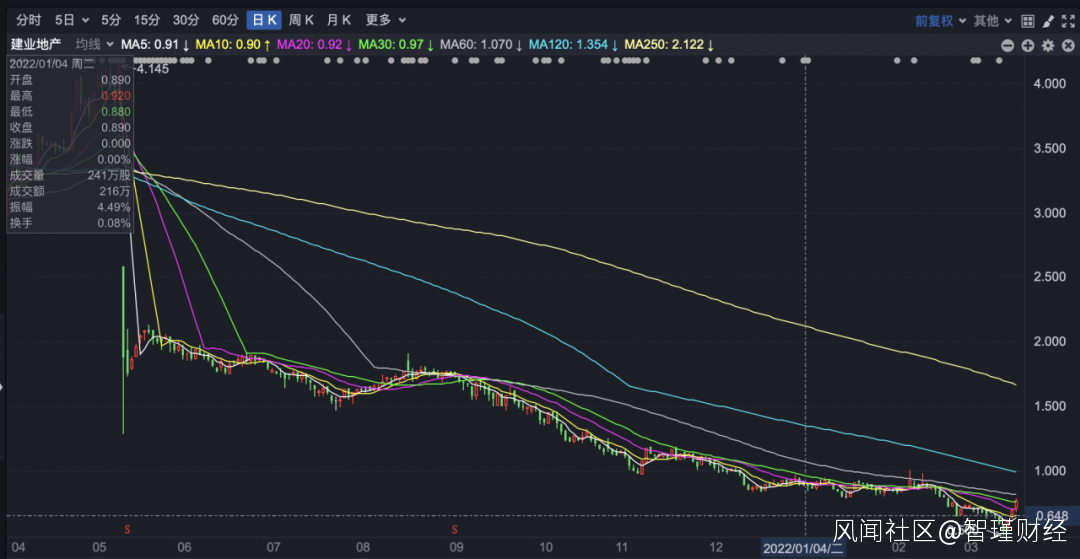This screenshot has height=559, width=1080.
Task: Expand the 更多 more periods dropdown
Action: coord(386,21)
